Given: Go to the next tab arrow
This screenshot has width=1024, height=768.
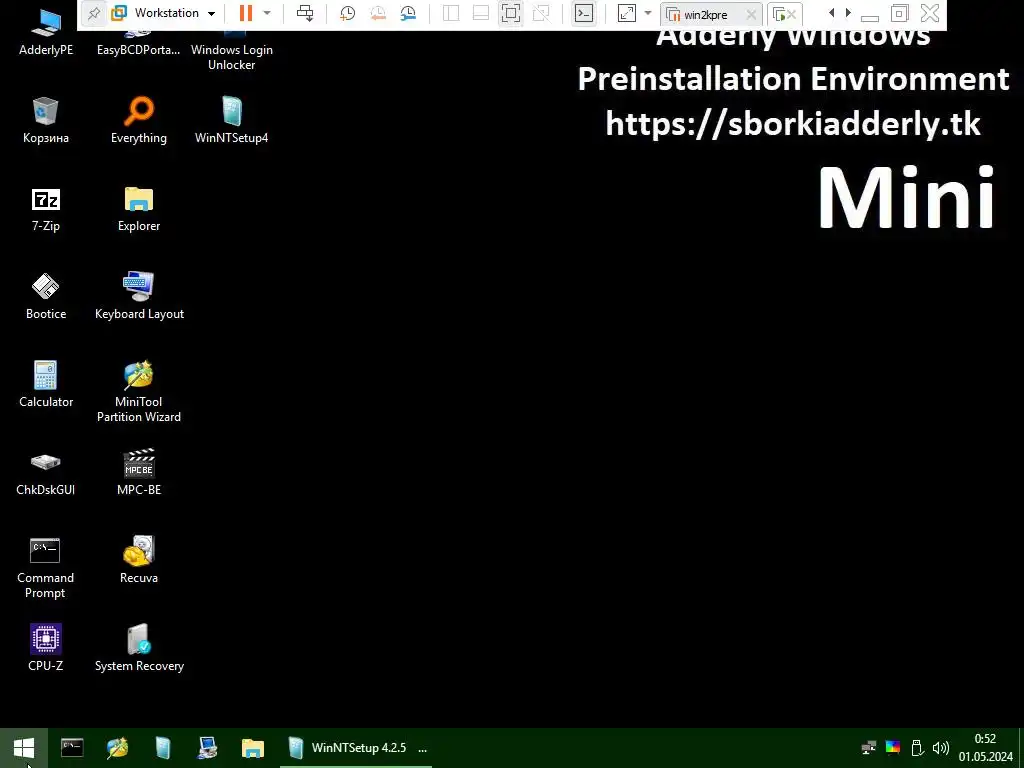Looking at the screenshot, I should [x=848, y=13].
